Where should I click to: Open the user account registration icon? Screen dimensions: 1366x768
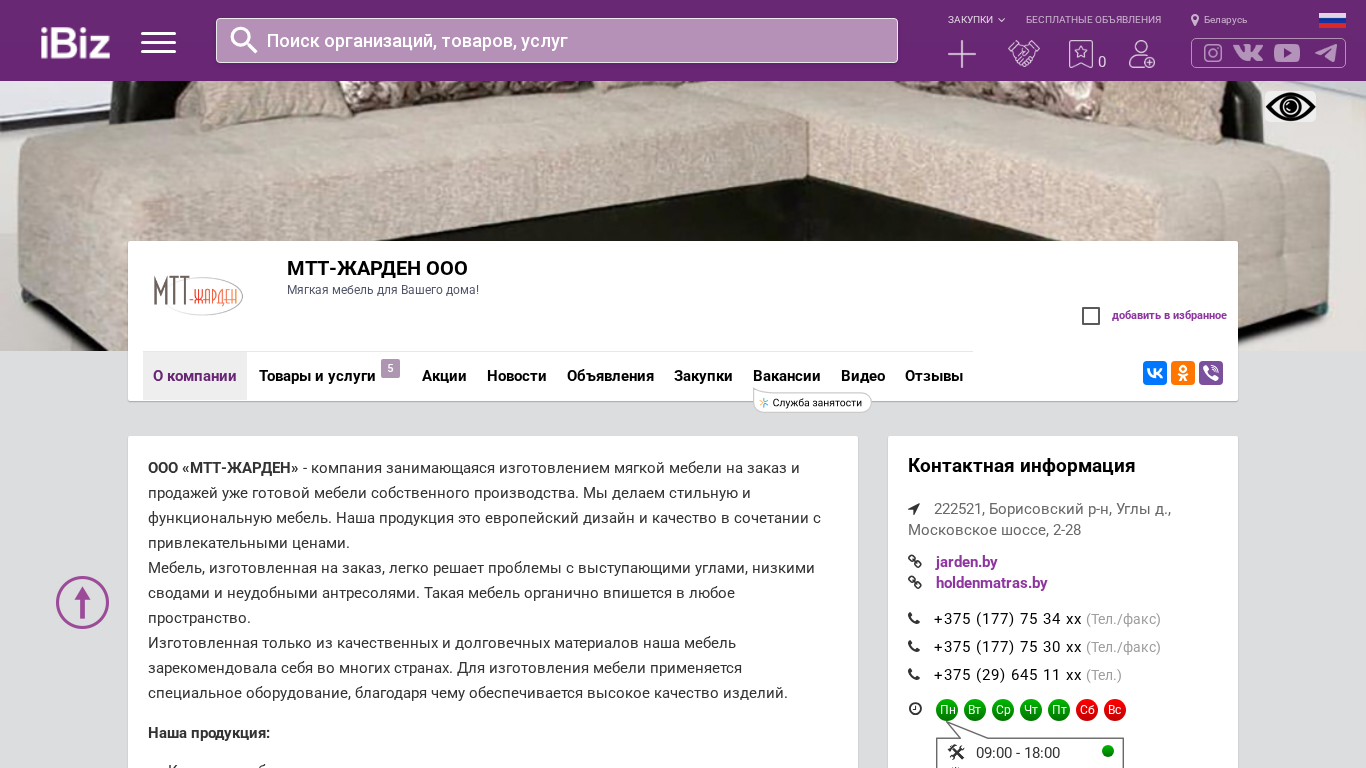click(x=1142, y=54)
